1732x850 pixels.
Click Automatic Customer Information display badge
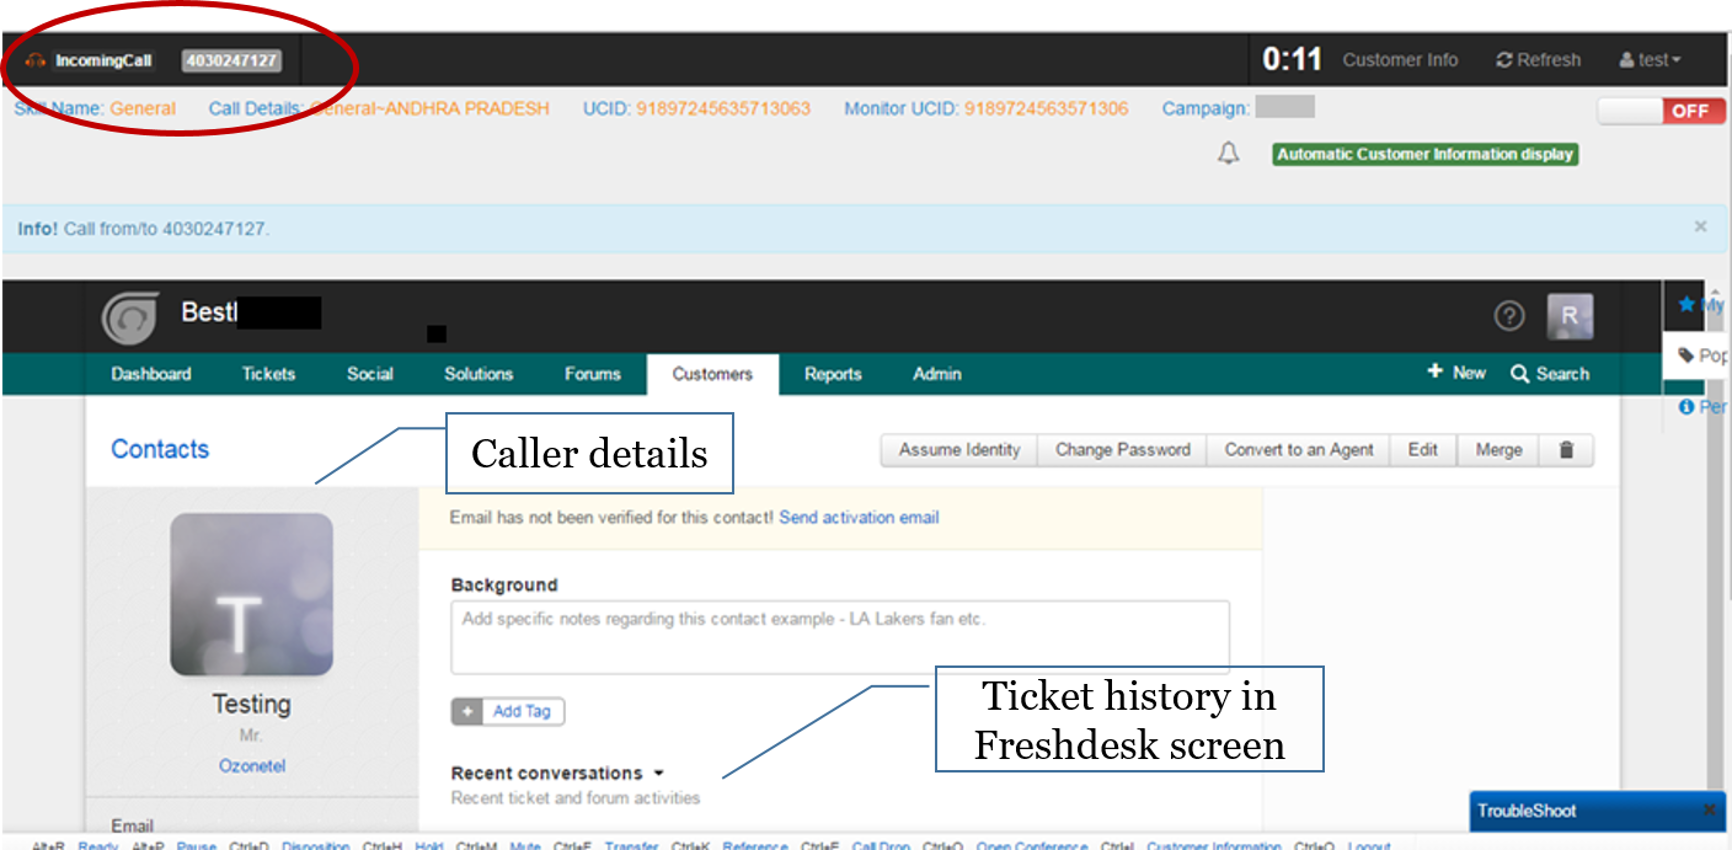pyautogui.click(x=1425, y=154)
